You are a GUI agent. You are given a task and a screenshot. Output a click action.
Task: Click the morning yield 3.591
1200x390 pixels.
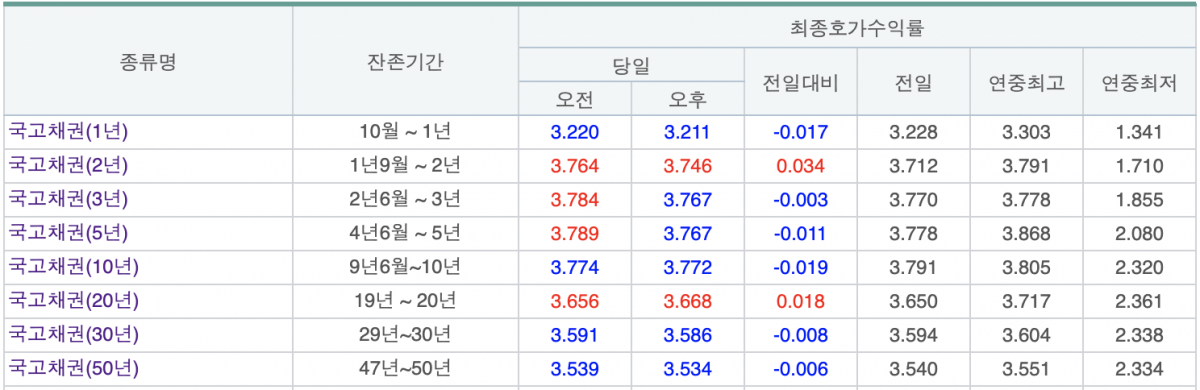click(x=574, y=334)
